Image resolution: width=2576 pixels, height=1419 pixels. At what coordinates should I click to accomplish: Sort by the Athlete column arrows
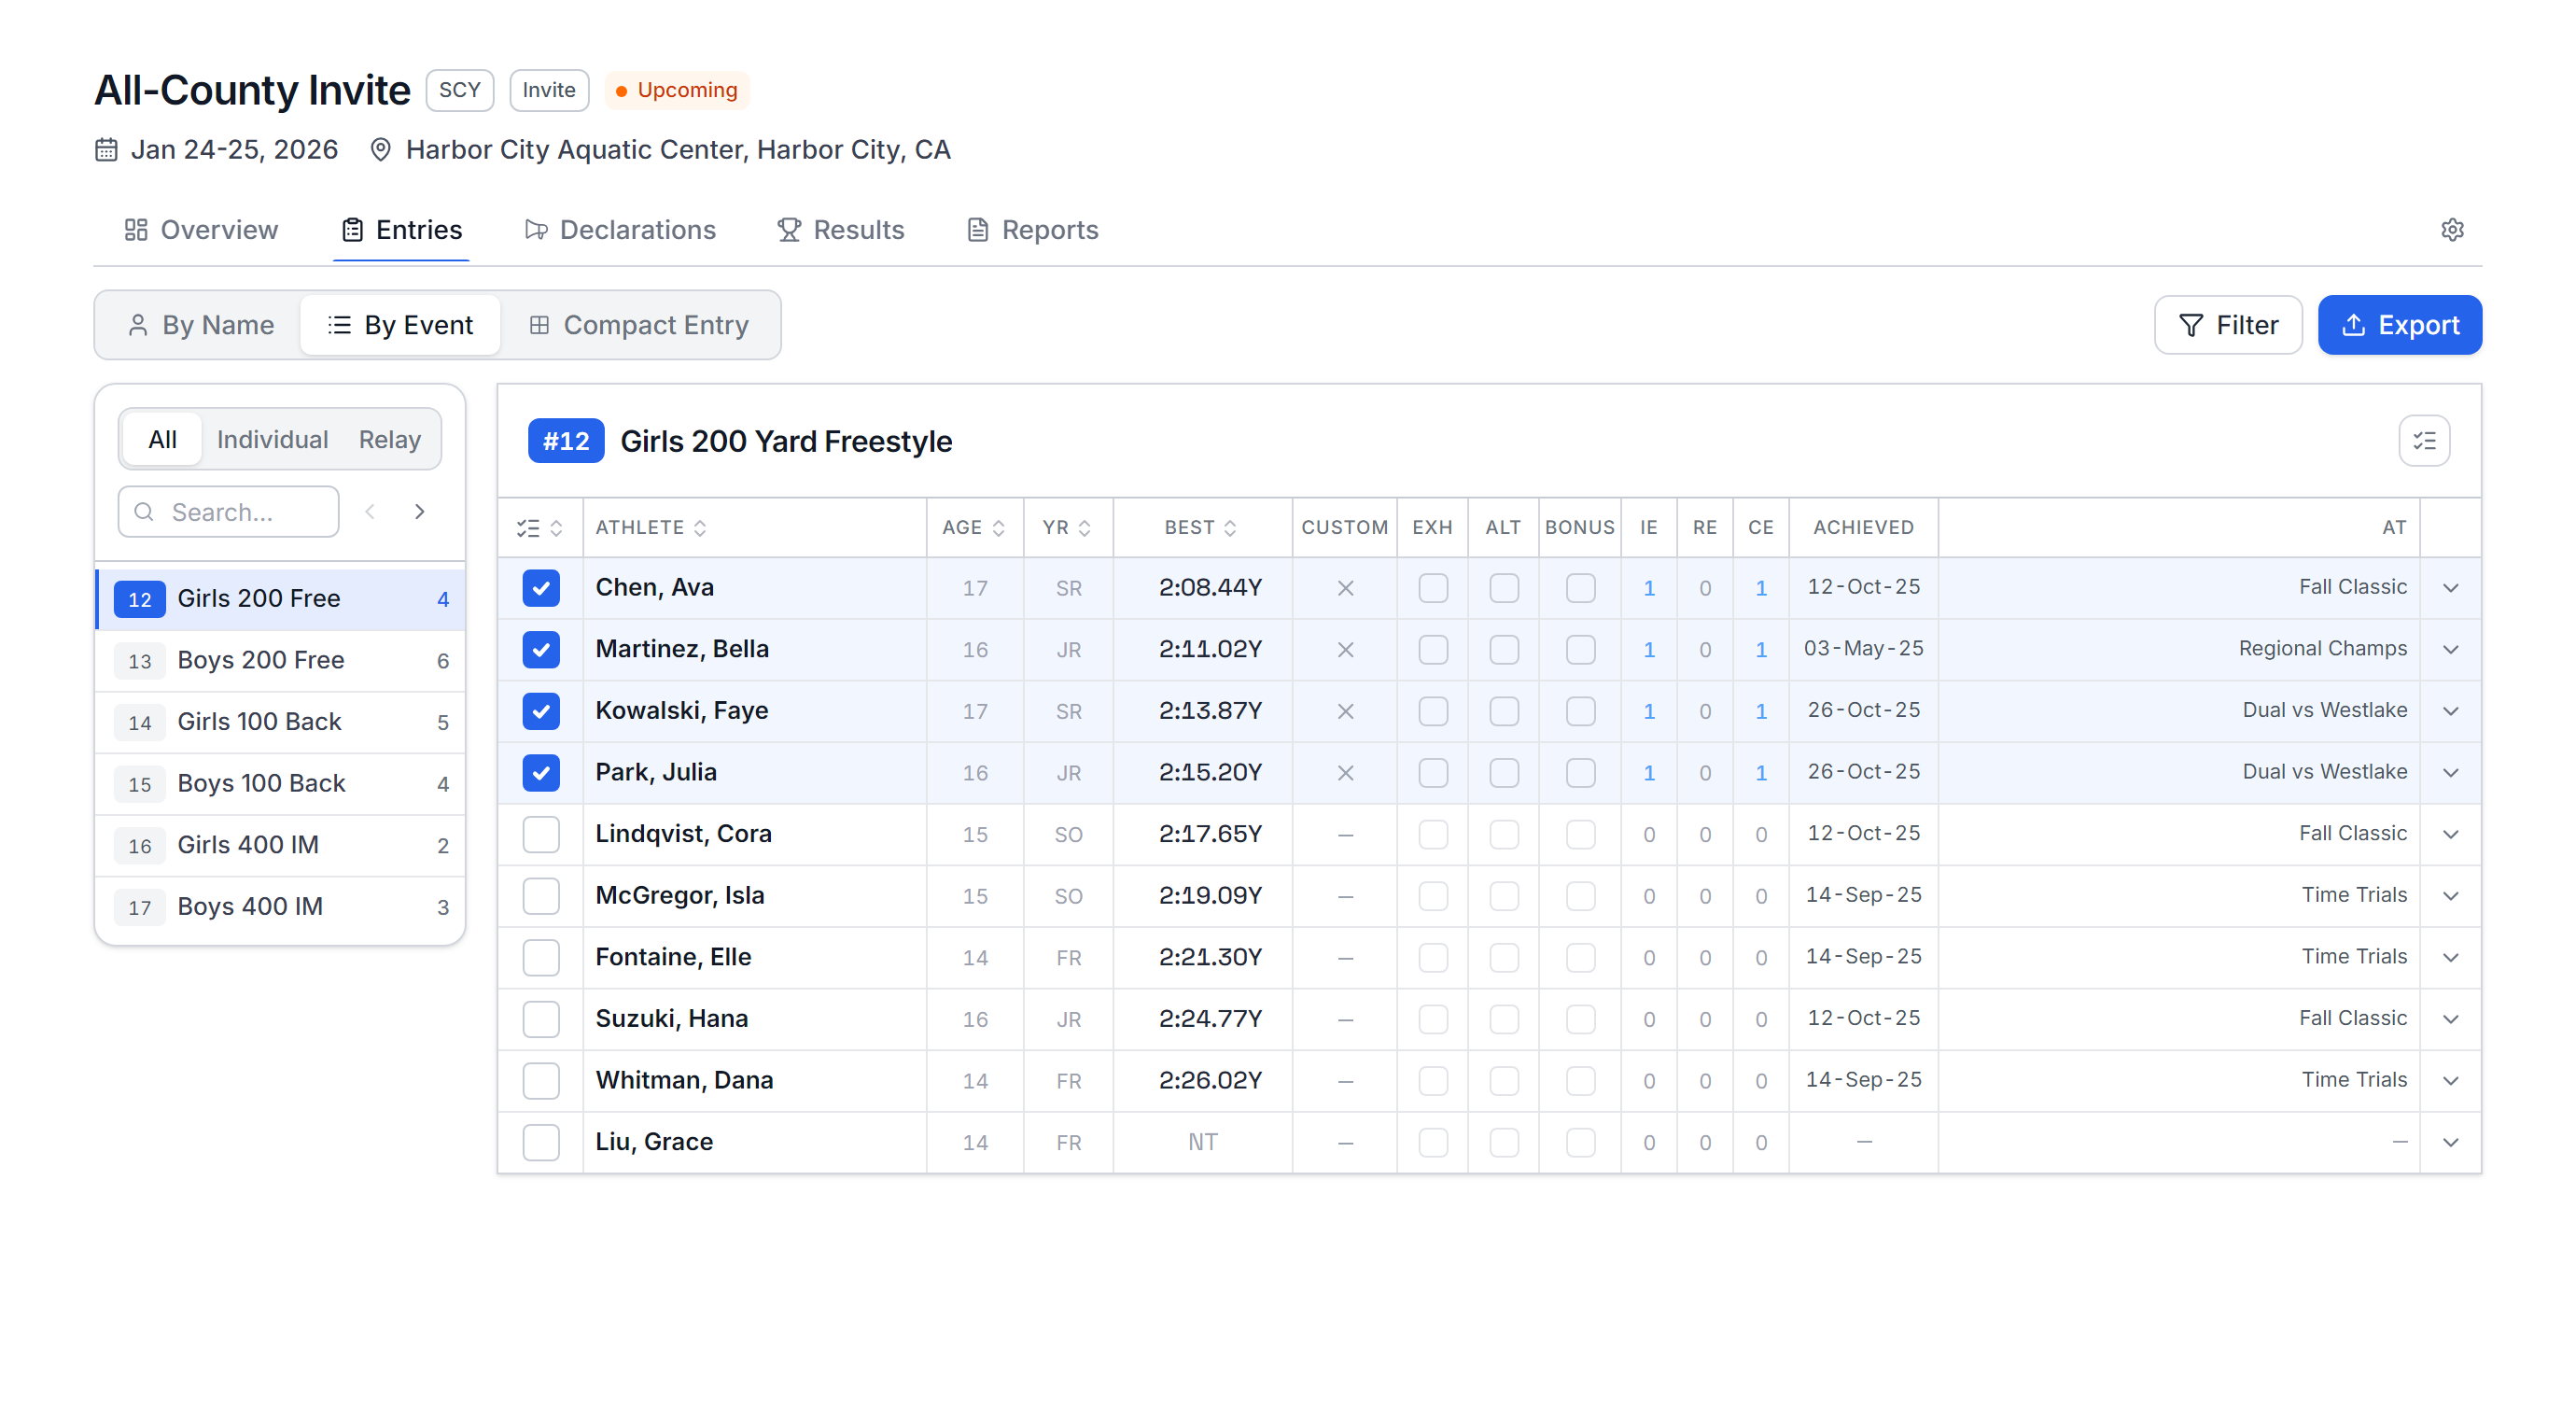coord(700,528)
